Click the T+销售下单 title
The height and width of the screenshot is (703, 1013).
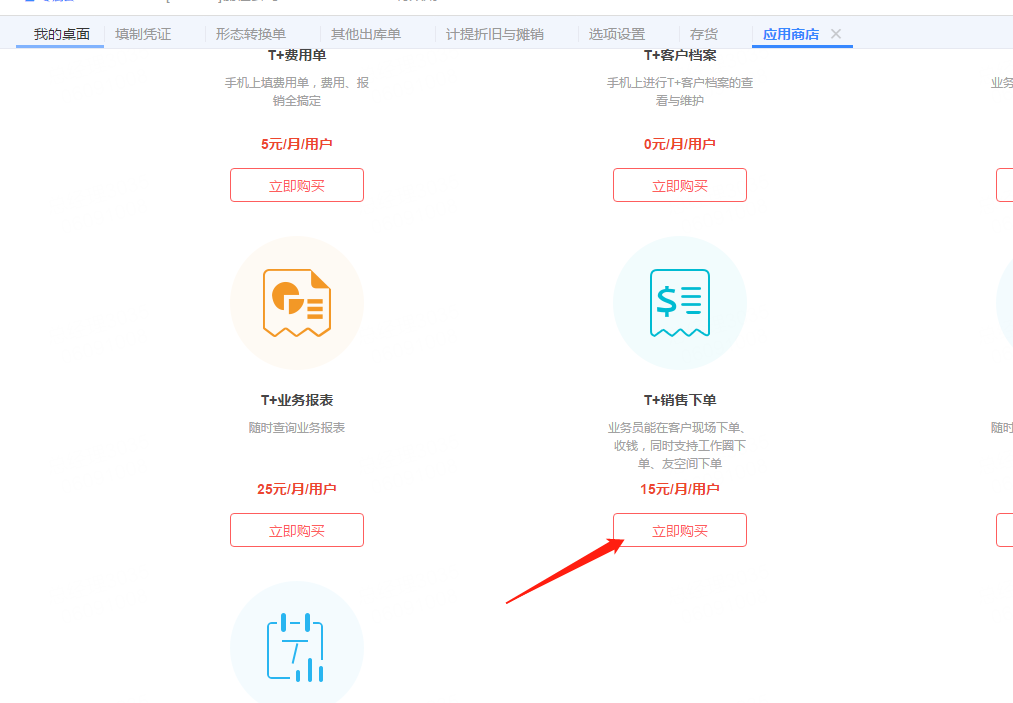680,401
